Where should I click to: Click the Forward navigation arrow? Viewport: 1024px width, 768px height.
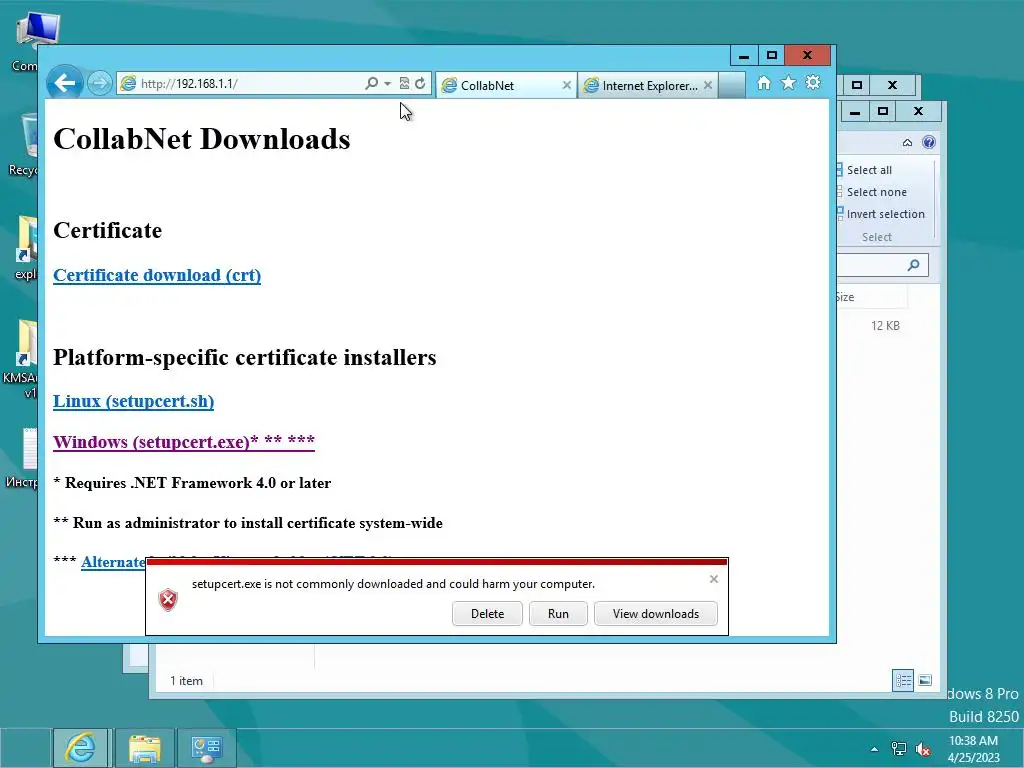tap(99, 84)
